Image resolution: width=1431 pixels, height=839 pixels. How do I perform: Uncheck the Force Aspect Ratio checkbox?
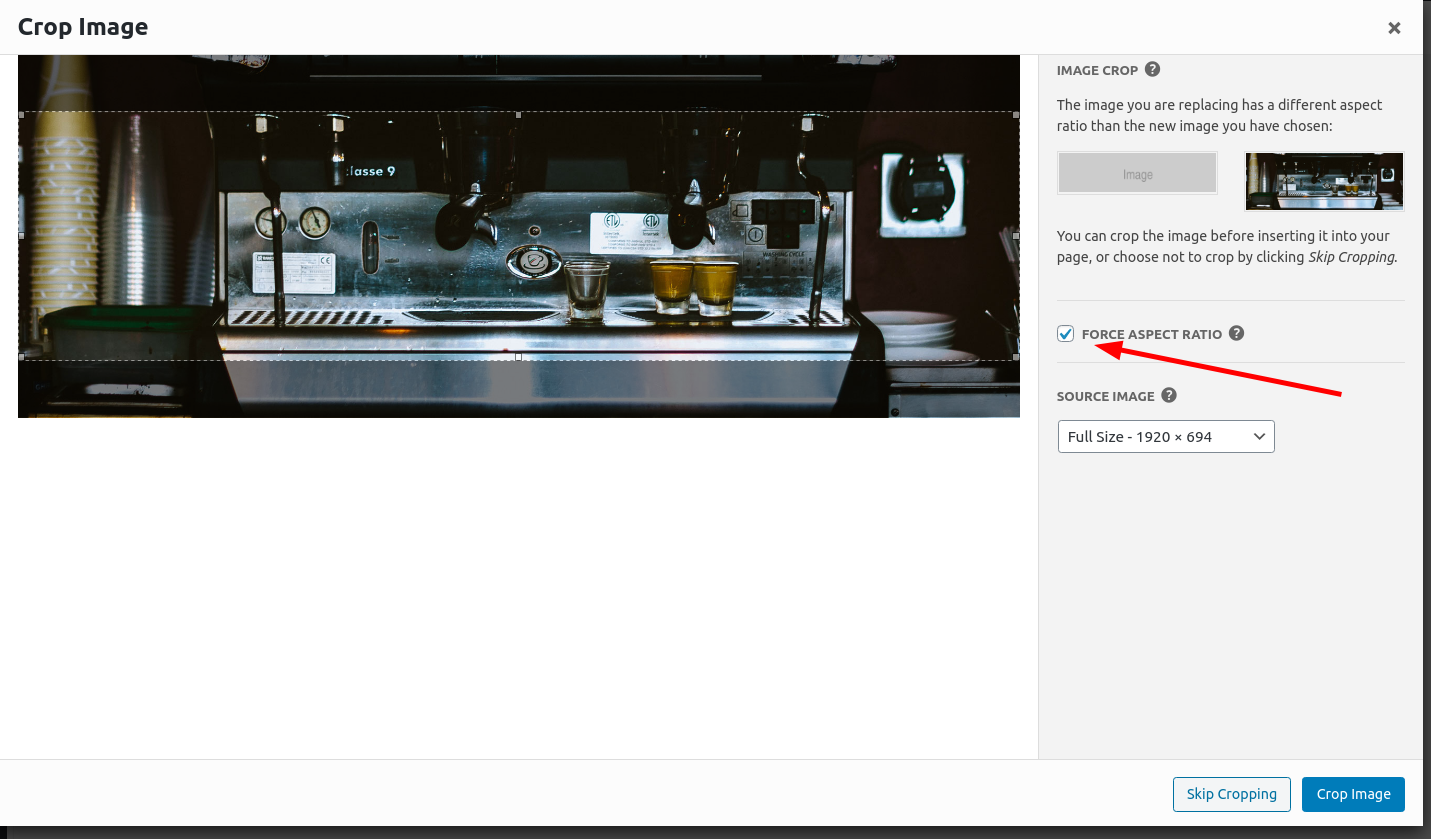pos(1066,334)
